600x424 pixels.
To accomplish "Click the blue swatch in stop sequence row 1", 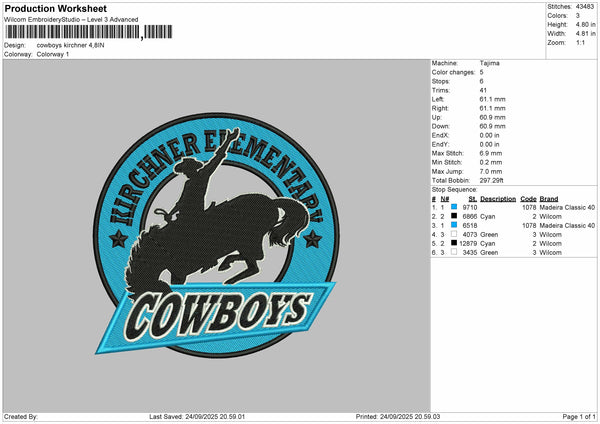I will [x=454, y=207].
